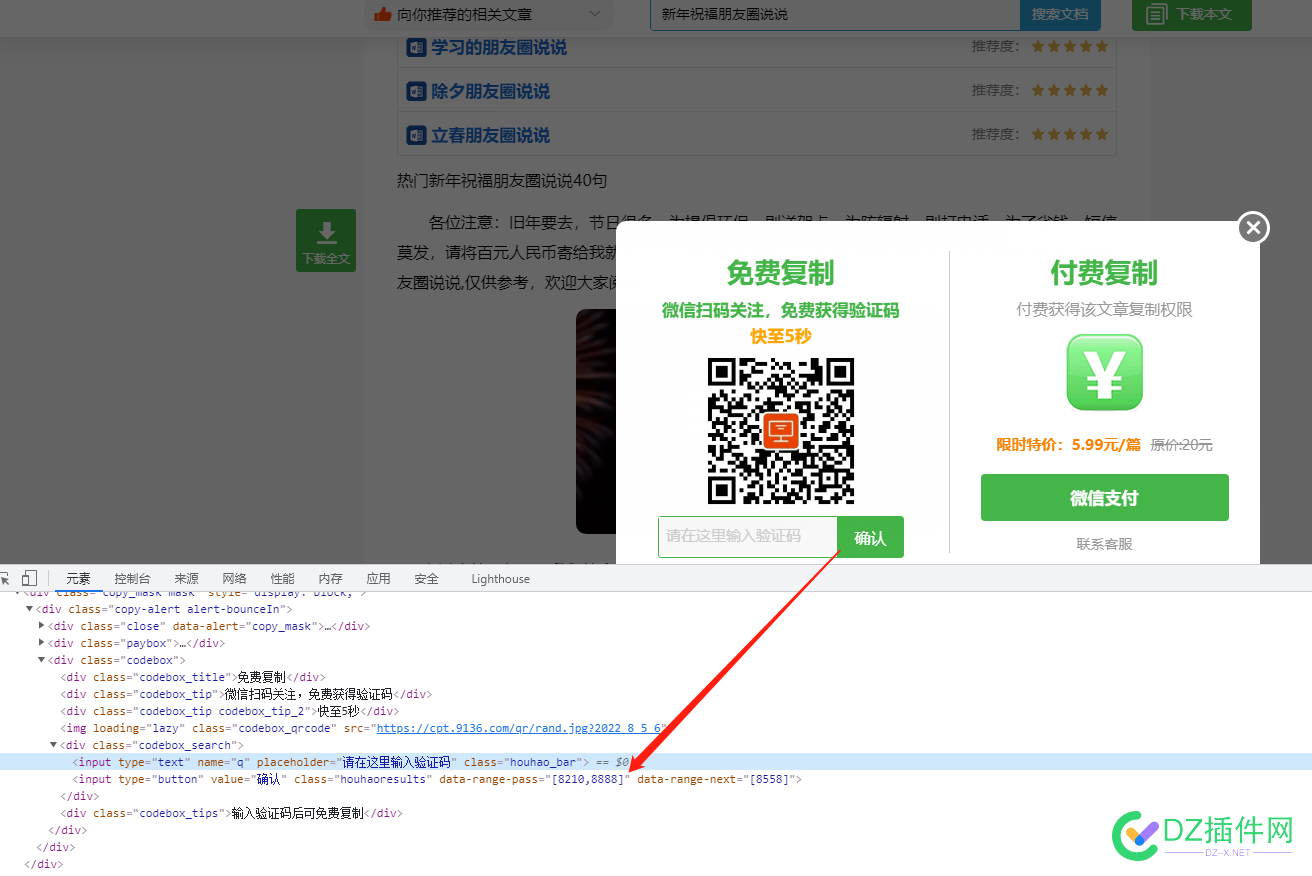The width and height of the screenshot is (1312, 876).
Task: Click the 热门新年祝福朋友圈说说40句 heading
Action: 502,181
